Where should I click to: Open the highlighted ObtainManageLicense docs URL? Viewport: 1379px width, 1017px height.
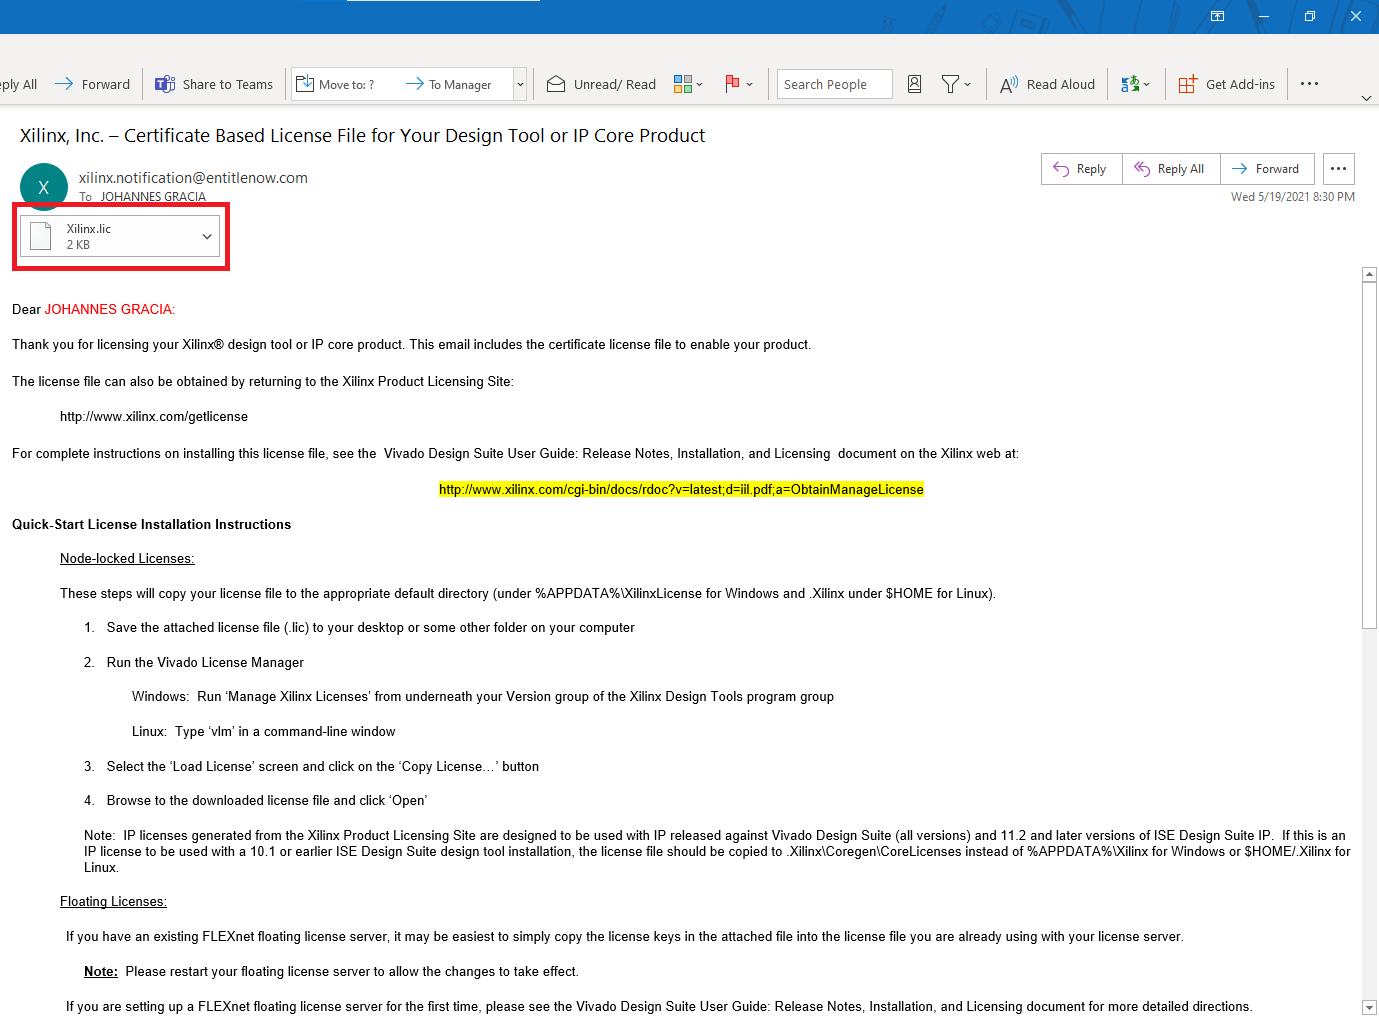(681, 490)
